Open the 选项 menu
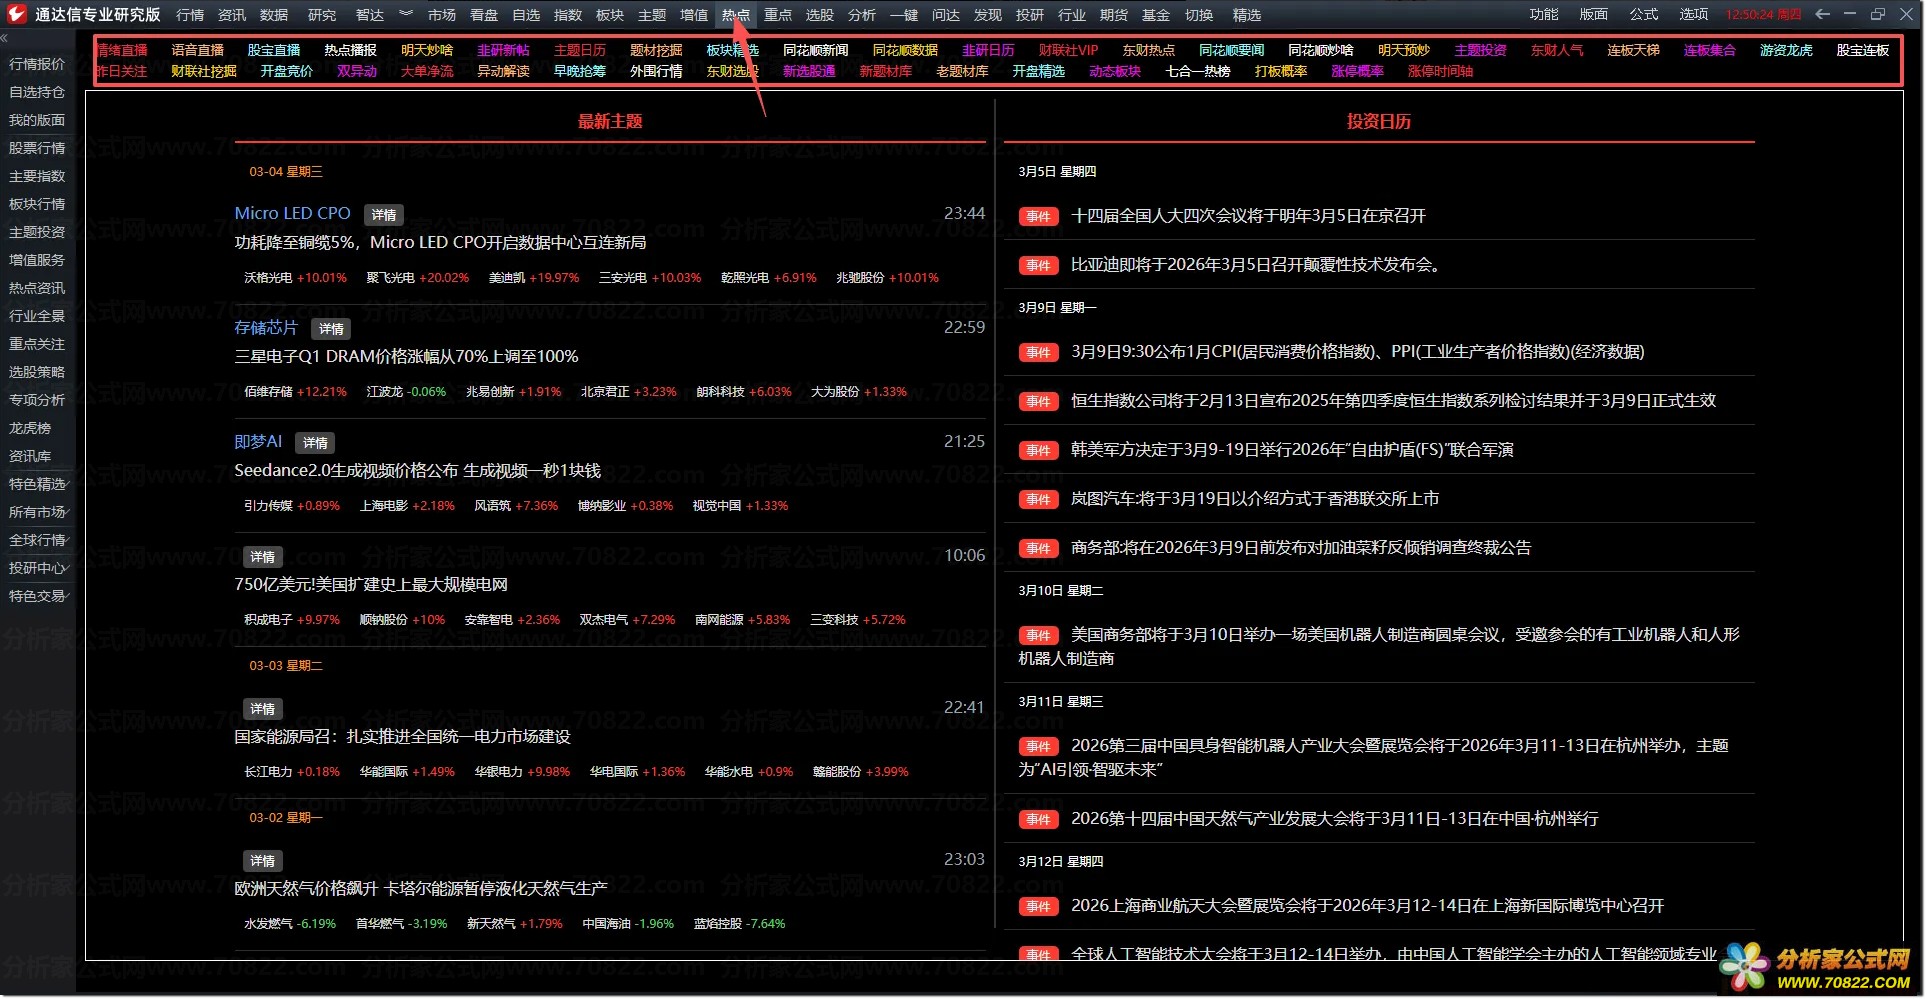 (x=1693, y=14)
